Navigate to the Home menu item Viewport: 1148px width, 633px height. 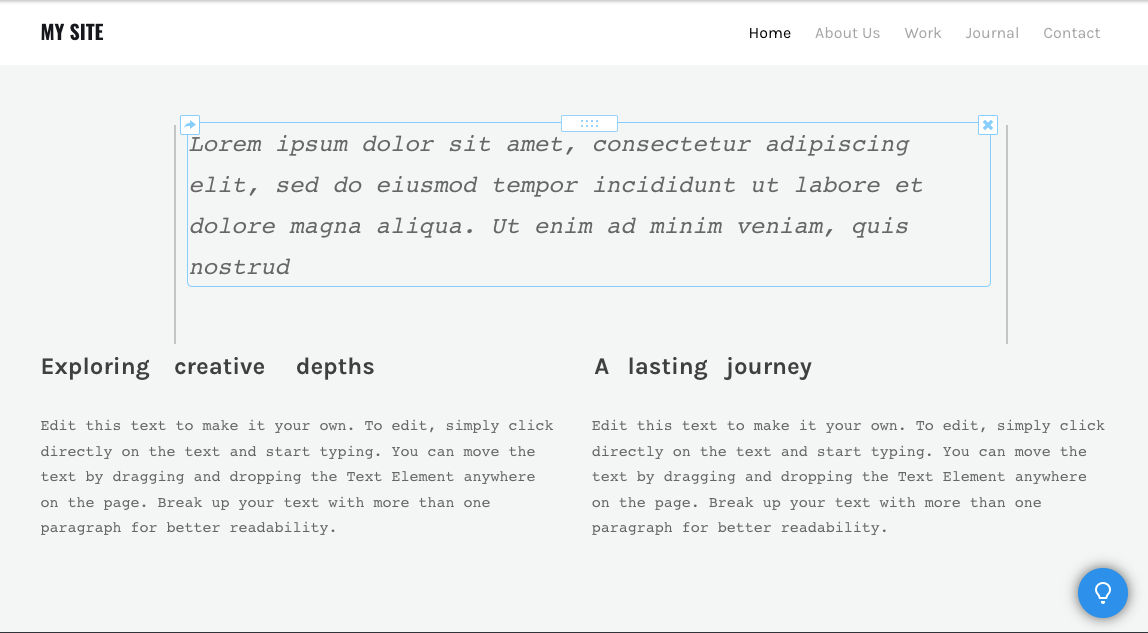[769, 33]
